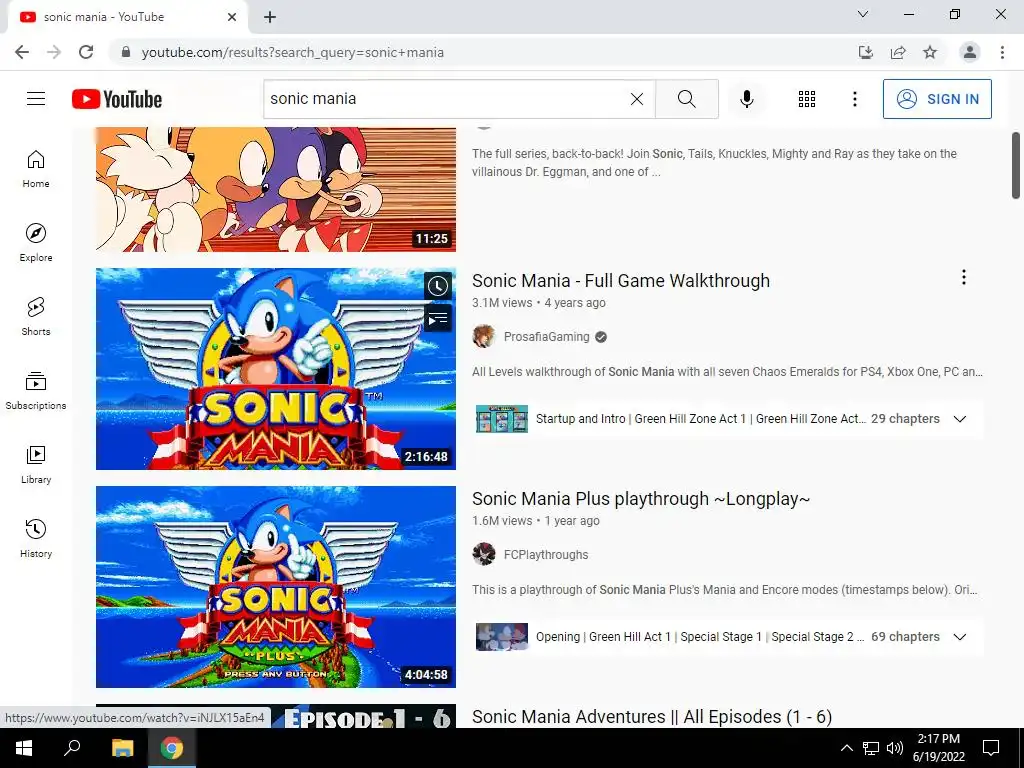This screenshot has height=768, width=1024.
Task: Click the install app icon in address bar
Action: (865, 52)
